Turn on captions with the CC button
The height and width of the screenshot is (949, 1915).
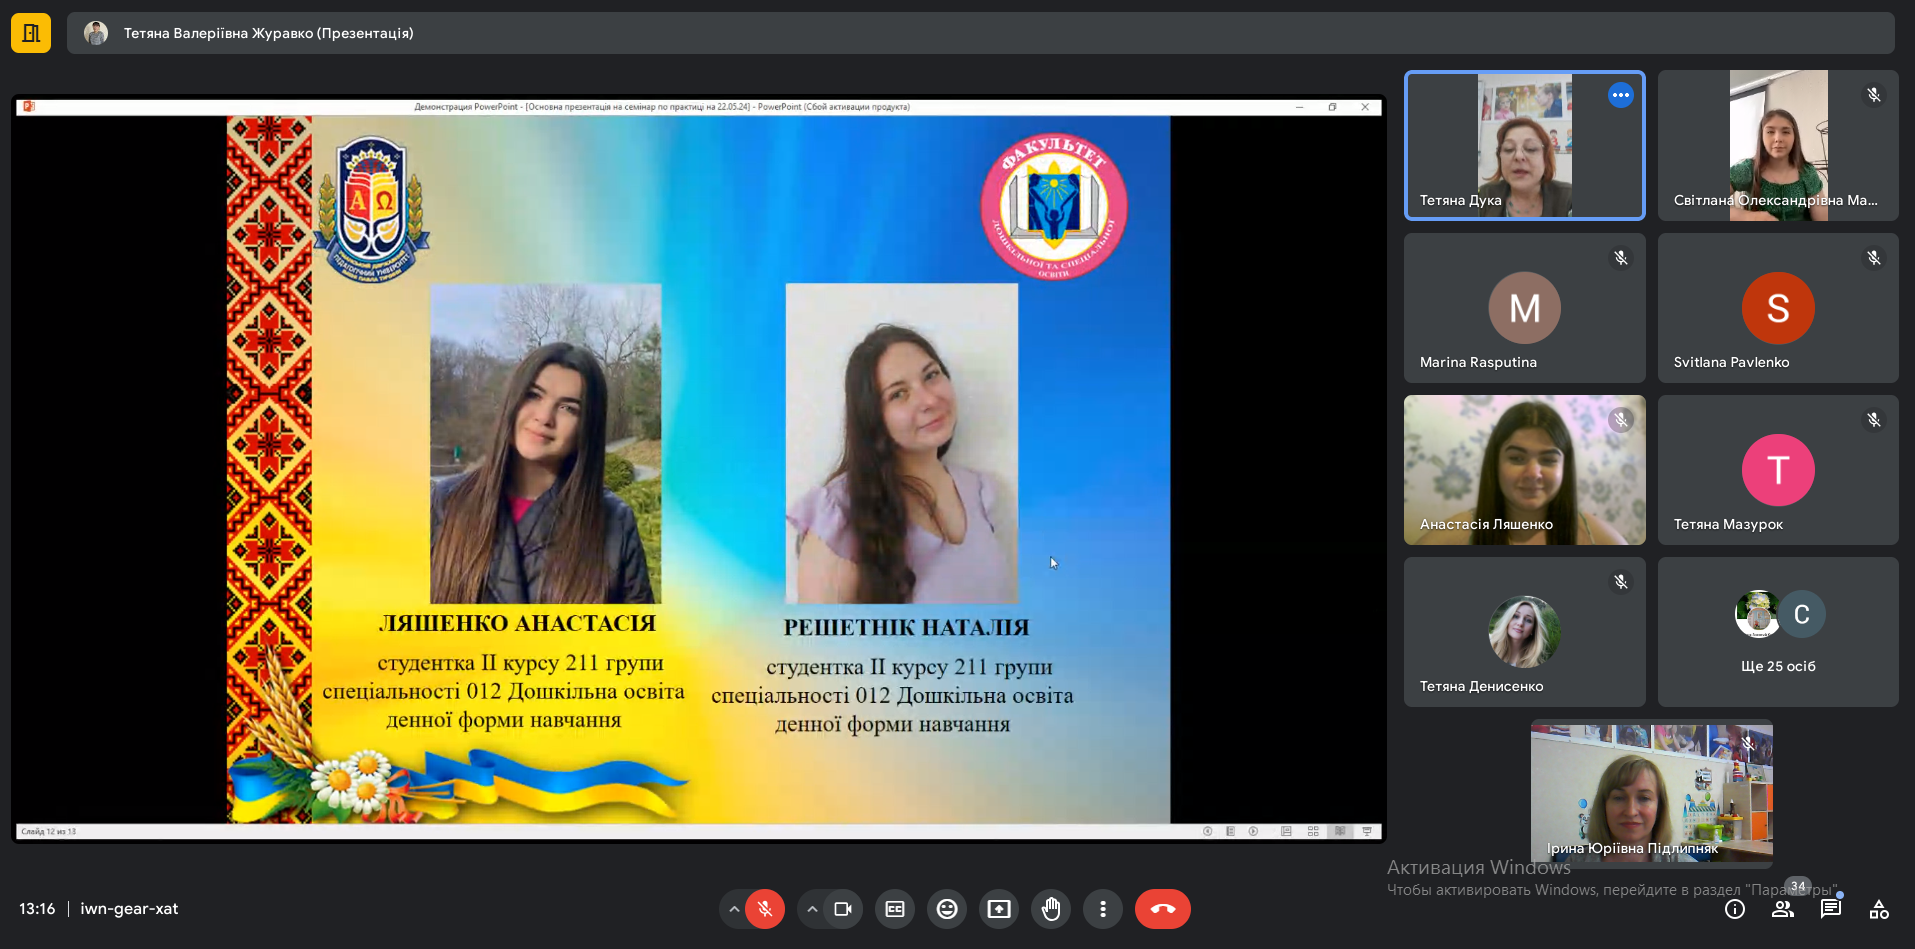(895, 909)
